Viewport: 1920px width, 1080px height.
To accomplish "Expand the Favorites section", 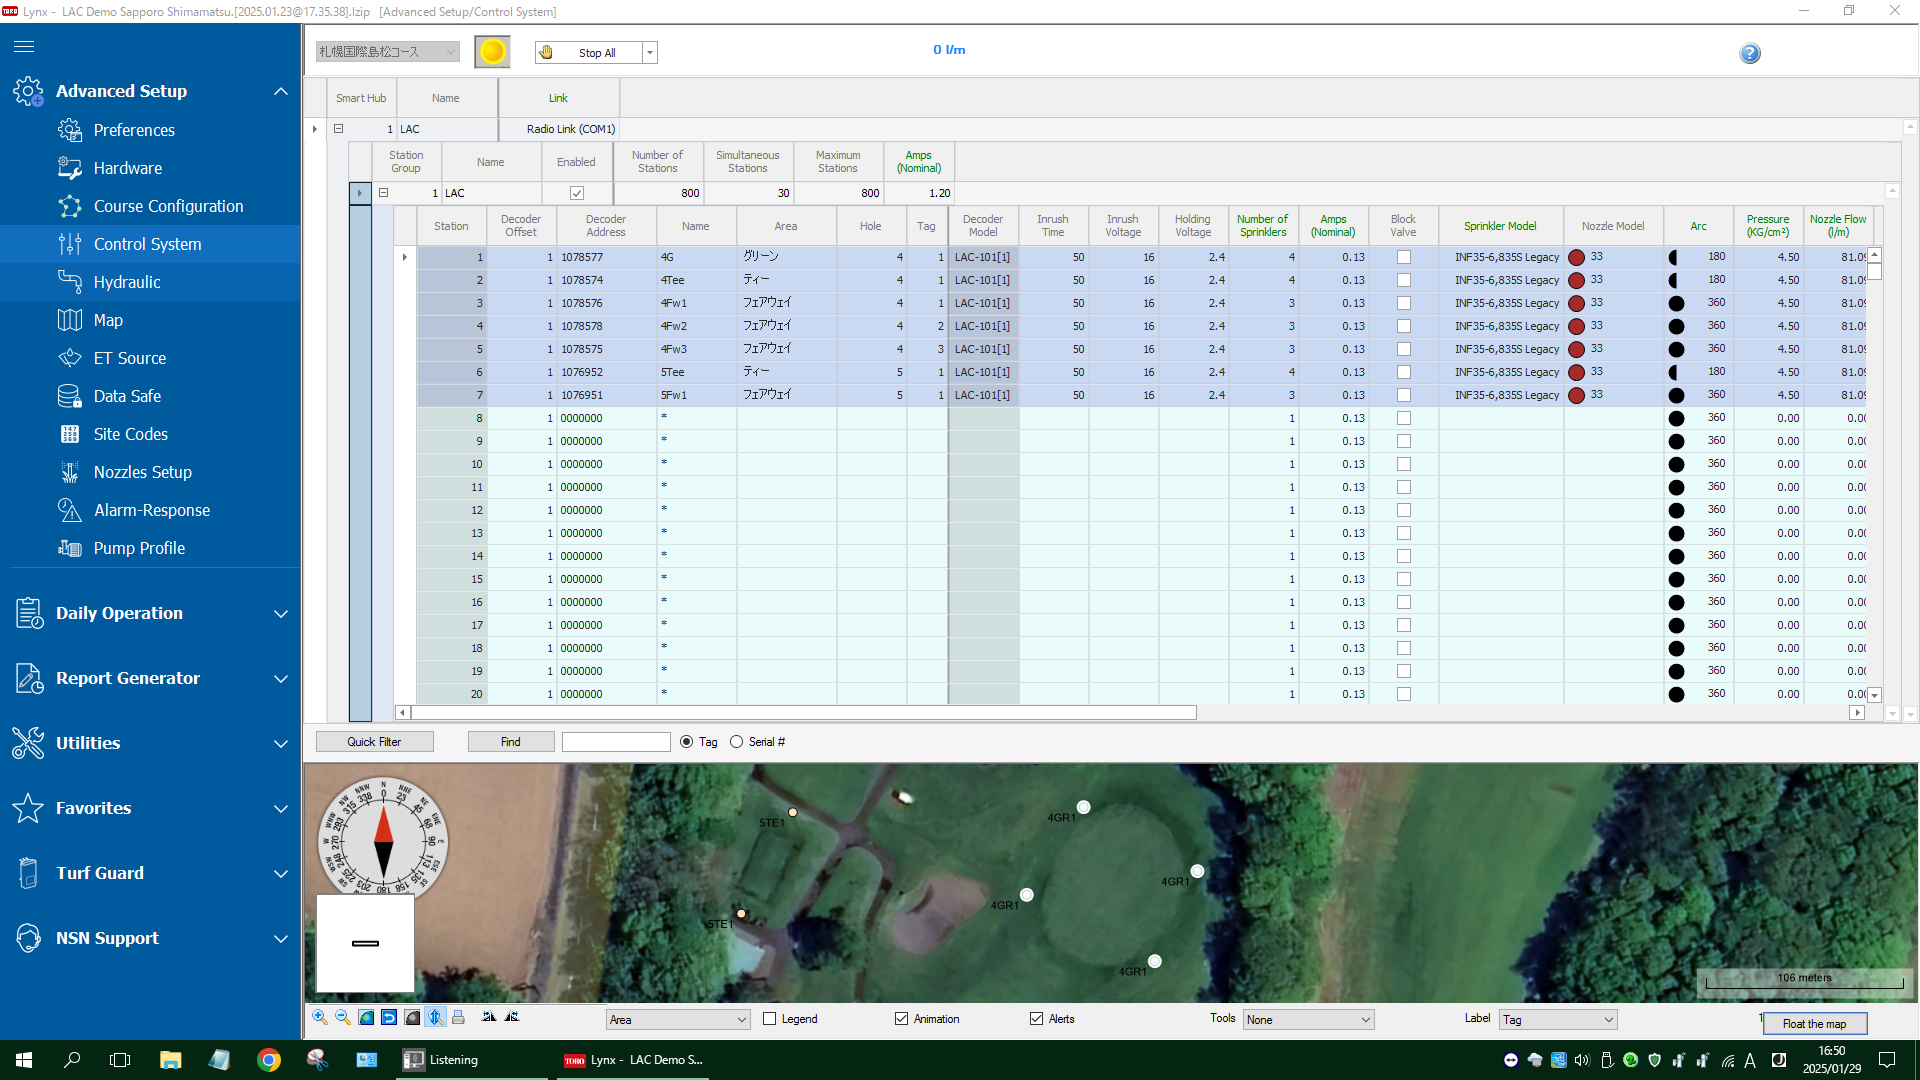I will pos(281,809).
